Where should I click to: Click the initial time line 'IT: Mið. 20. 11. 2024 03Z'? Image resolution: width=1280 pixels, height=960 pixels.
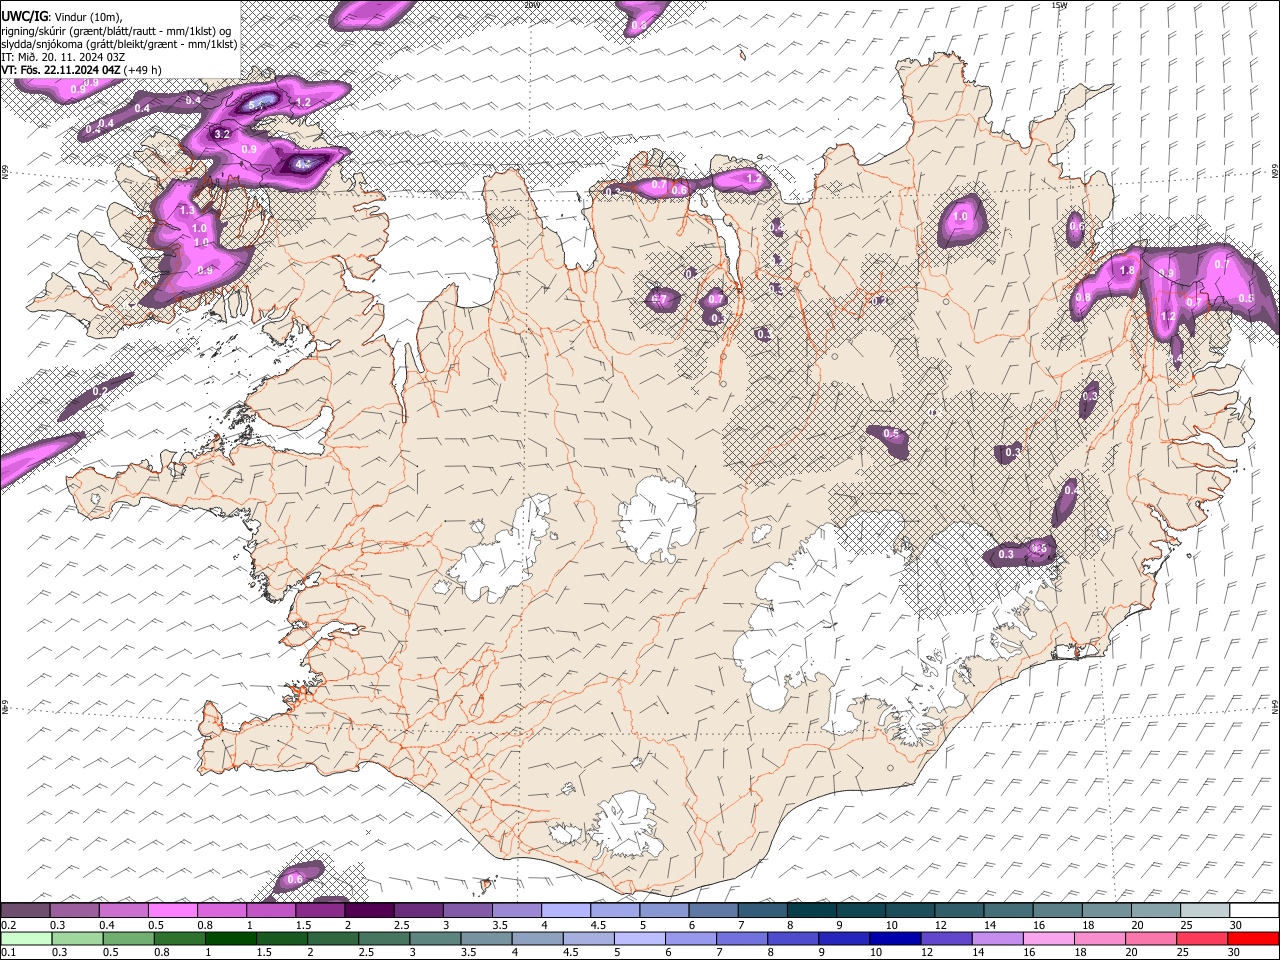63,57
